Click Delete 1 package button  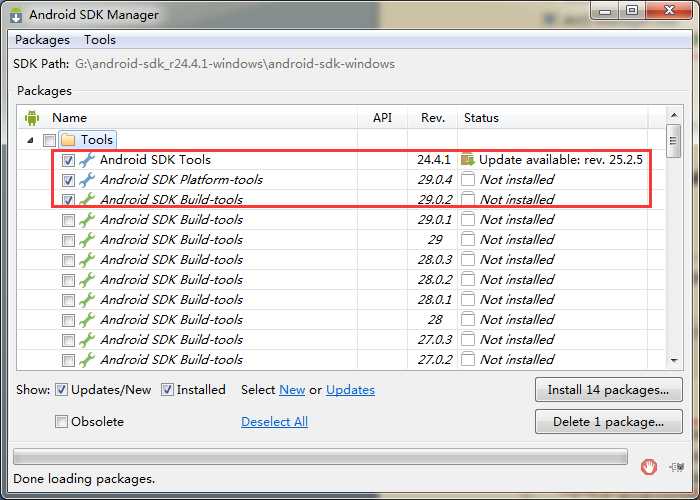point(608,421)
